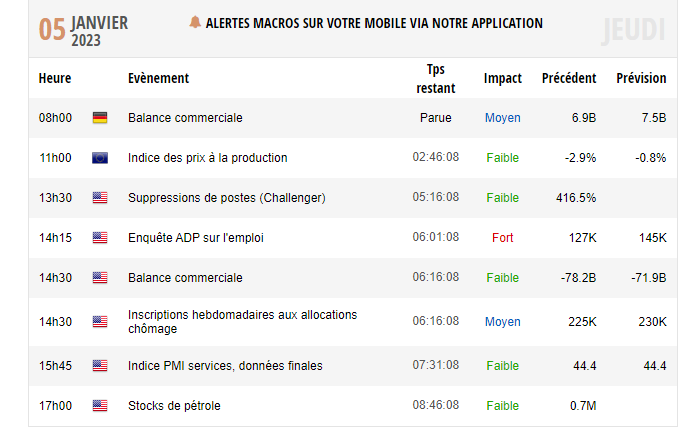Open the alertes macros mobile application link
Screen dimensions: 687x439
click(374, 23)
